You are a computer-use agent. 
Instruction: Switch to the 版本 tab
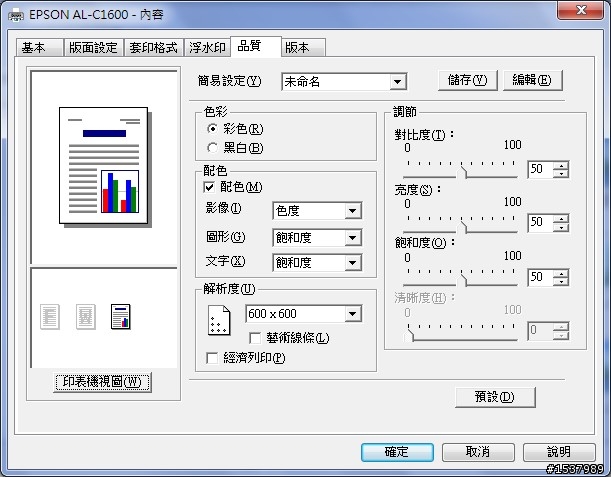(x=303, y=48)
